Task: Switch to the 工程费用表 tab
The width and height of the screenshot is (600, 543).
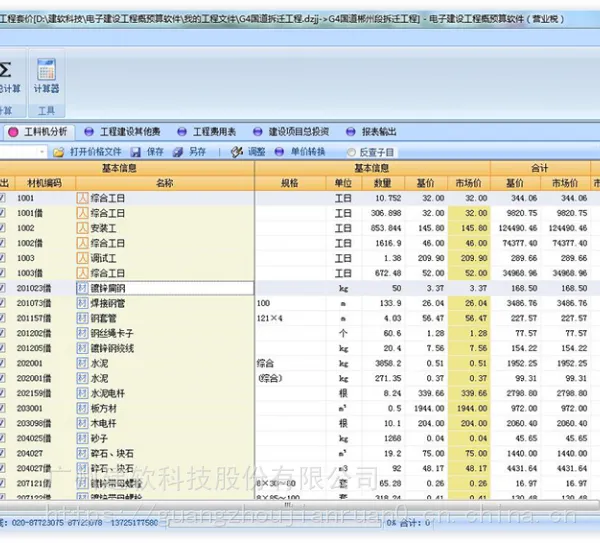Action: point(207,132)
